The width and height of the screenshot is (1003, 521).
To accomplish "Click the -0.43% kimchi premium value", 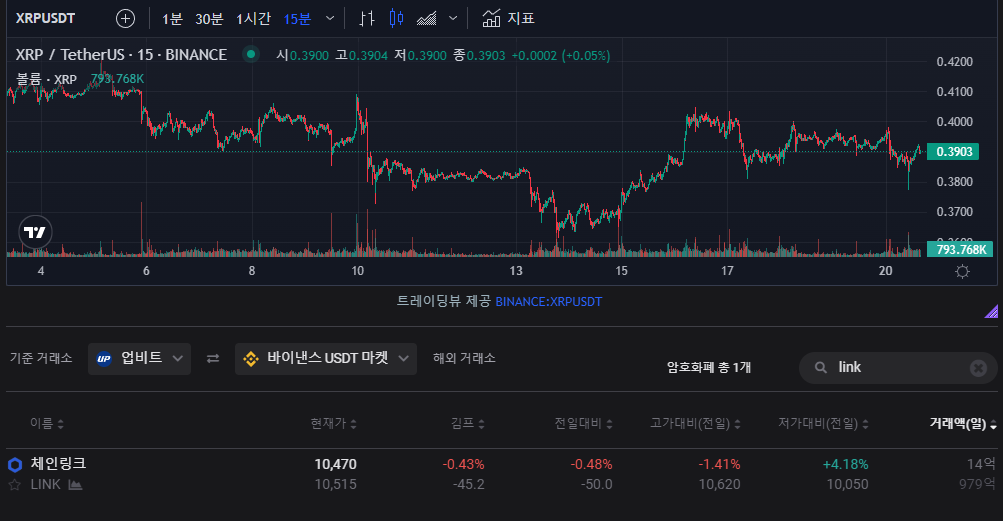I will pos(463,465).
